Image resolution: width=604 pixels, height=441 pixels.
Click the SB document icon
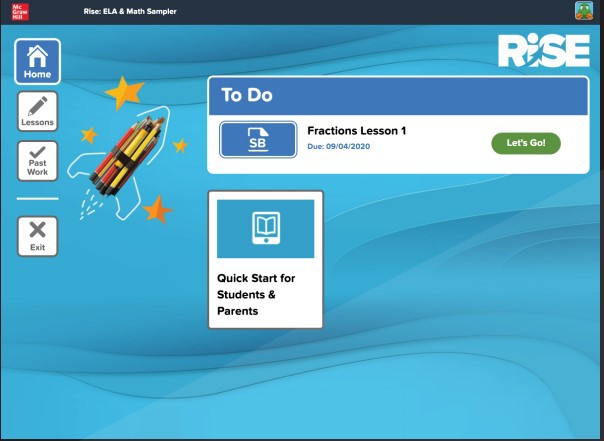click(x=258, y=140)
